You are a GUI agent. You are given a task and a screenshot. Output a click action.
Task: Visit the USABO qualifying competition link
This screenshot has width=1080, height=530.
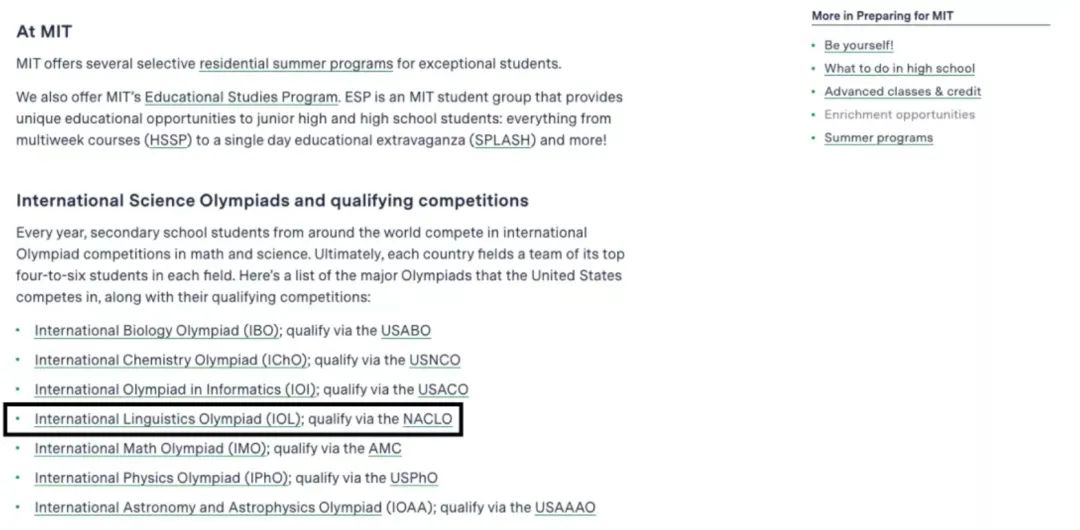tap(406, 330)
